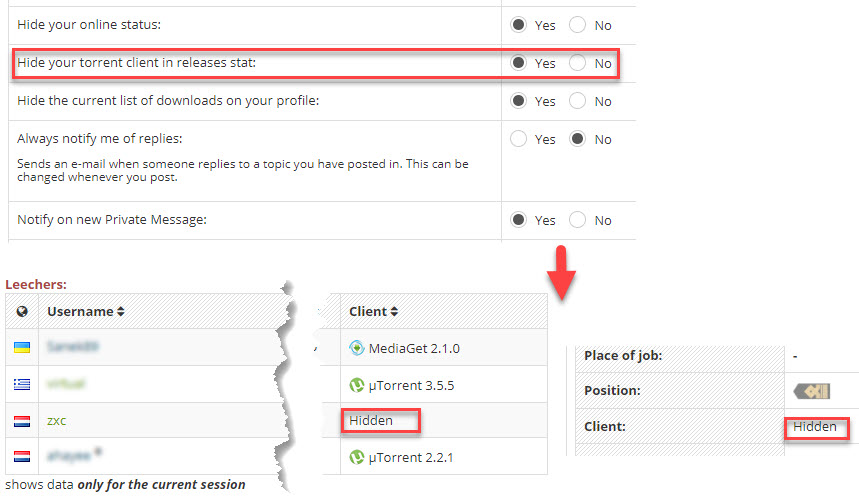Click the Hidden value in profile Client row
This screenshot has width=859, height=498.
click(x=814, y=427)
